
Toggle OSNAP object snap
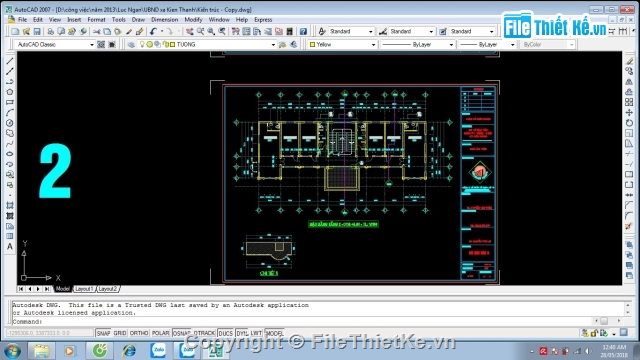[182, 333]
